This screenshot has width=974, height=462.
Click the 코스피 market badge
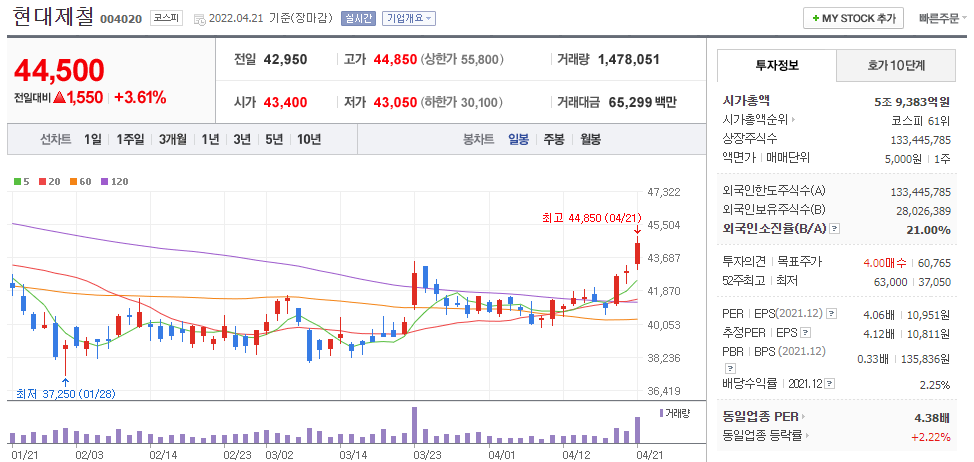[166, 19]
